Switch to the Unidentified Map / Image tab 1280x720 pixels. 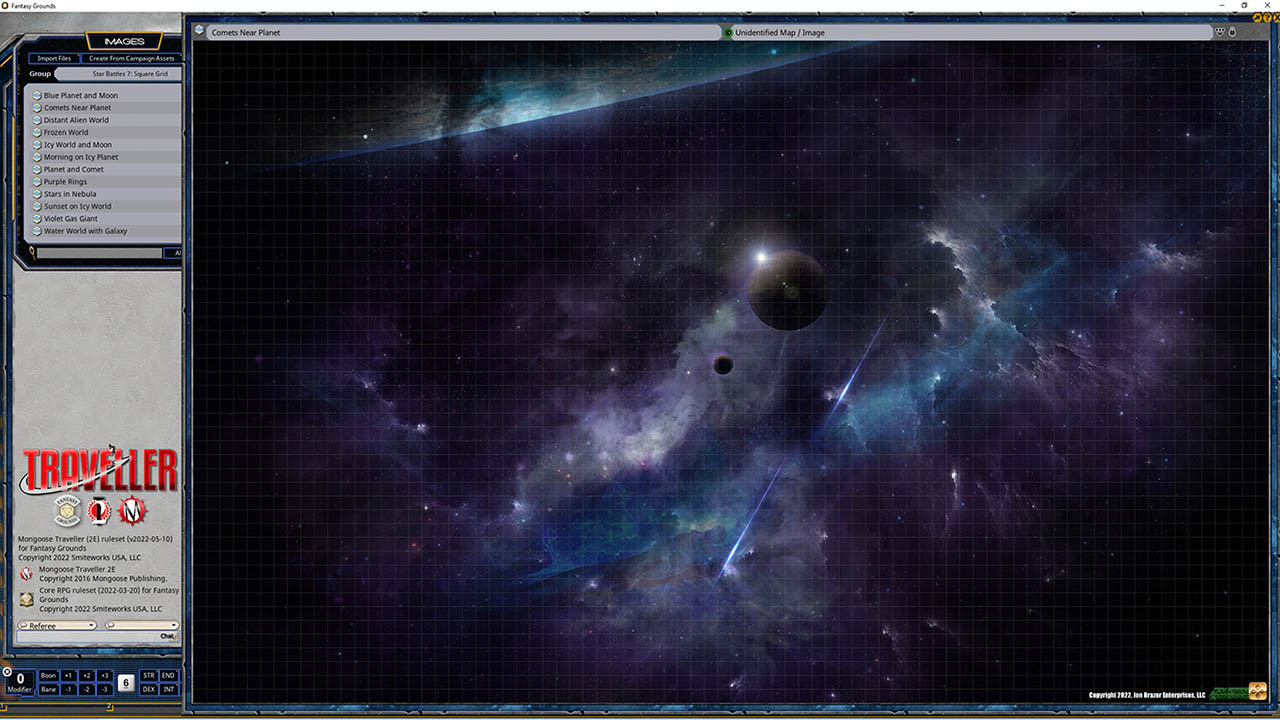pos(790,32)
